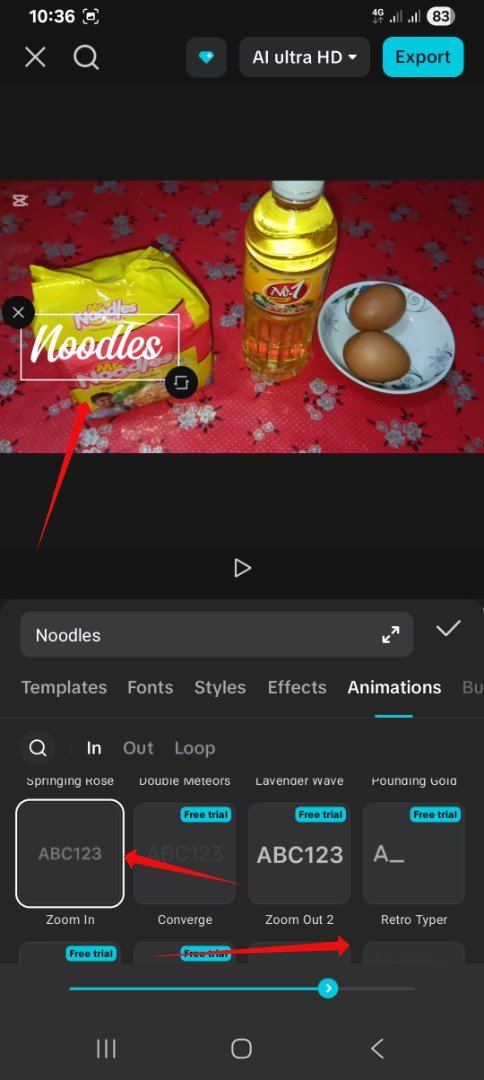Switch to the Templates tab
Screen dimensions: 484x1080
(64, 687)
